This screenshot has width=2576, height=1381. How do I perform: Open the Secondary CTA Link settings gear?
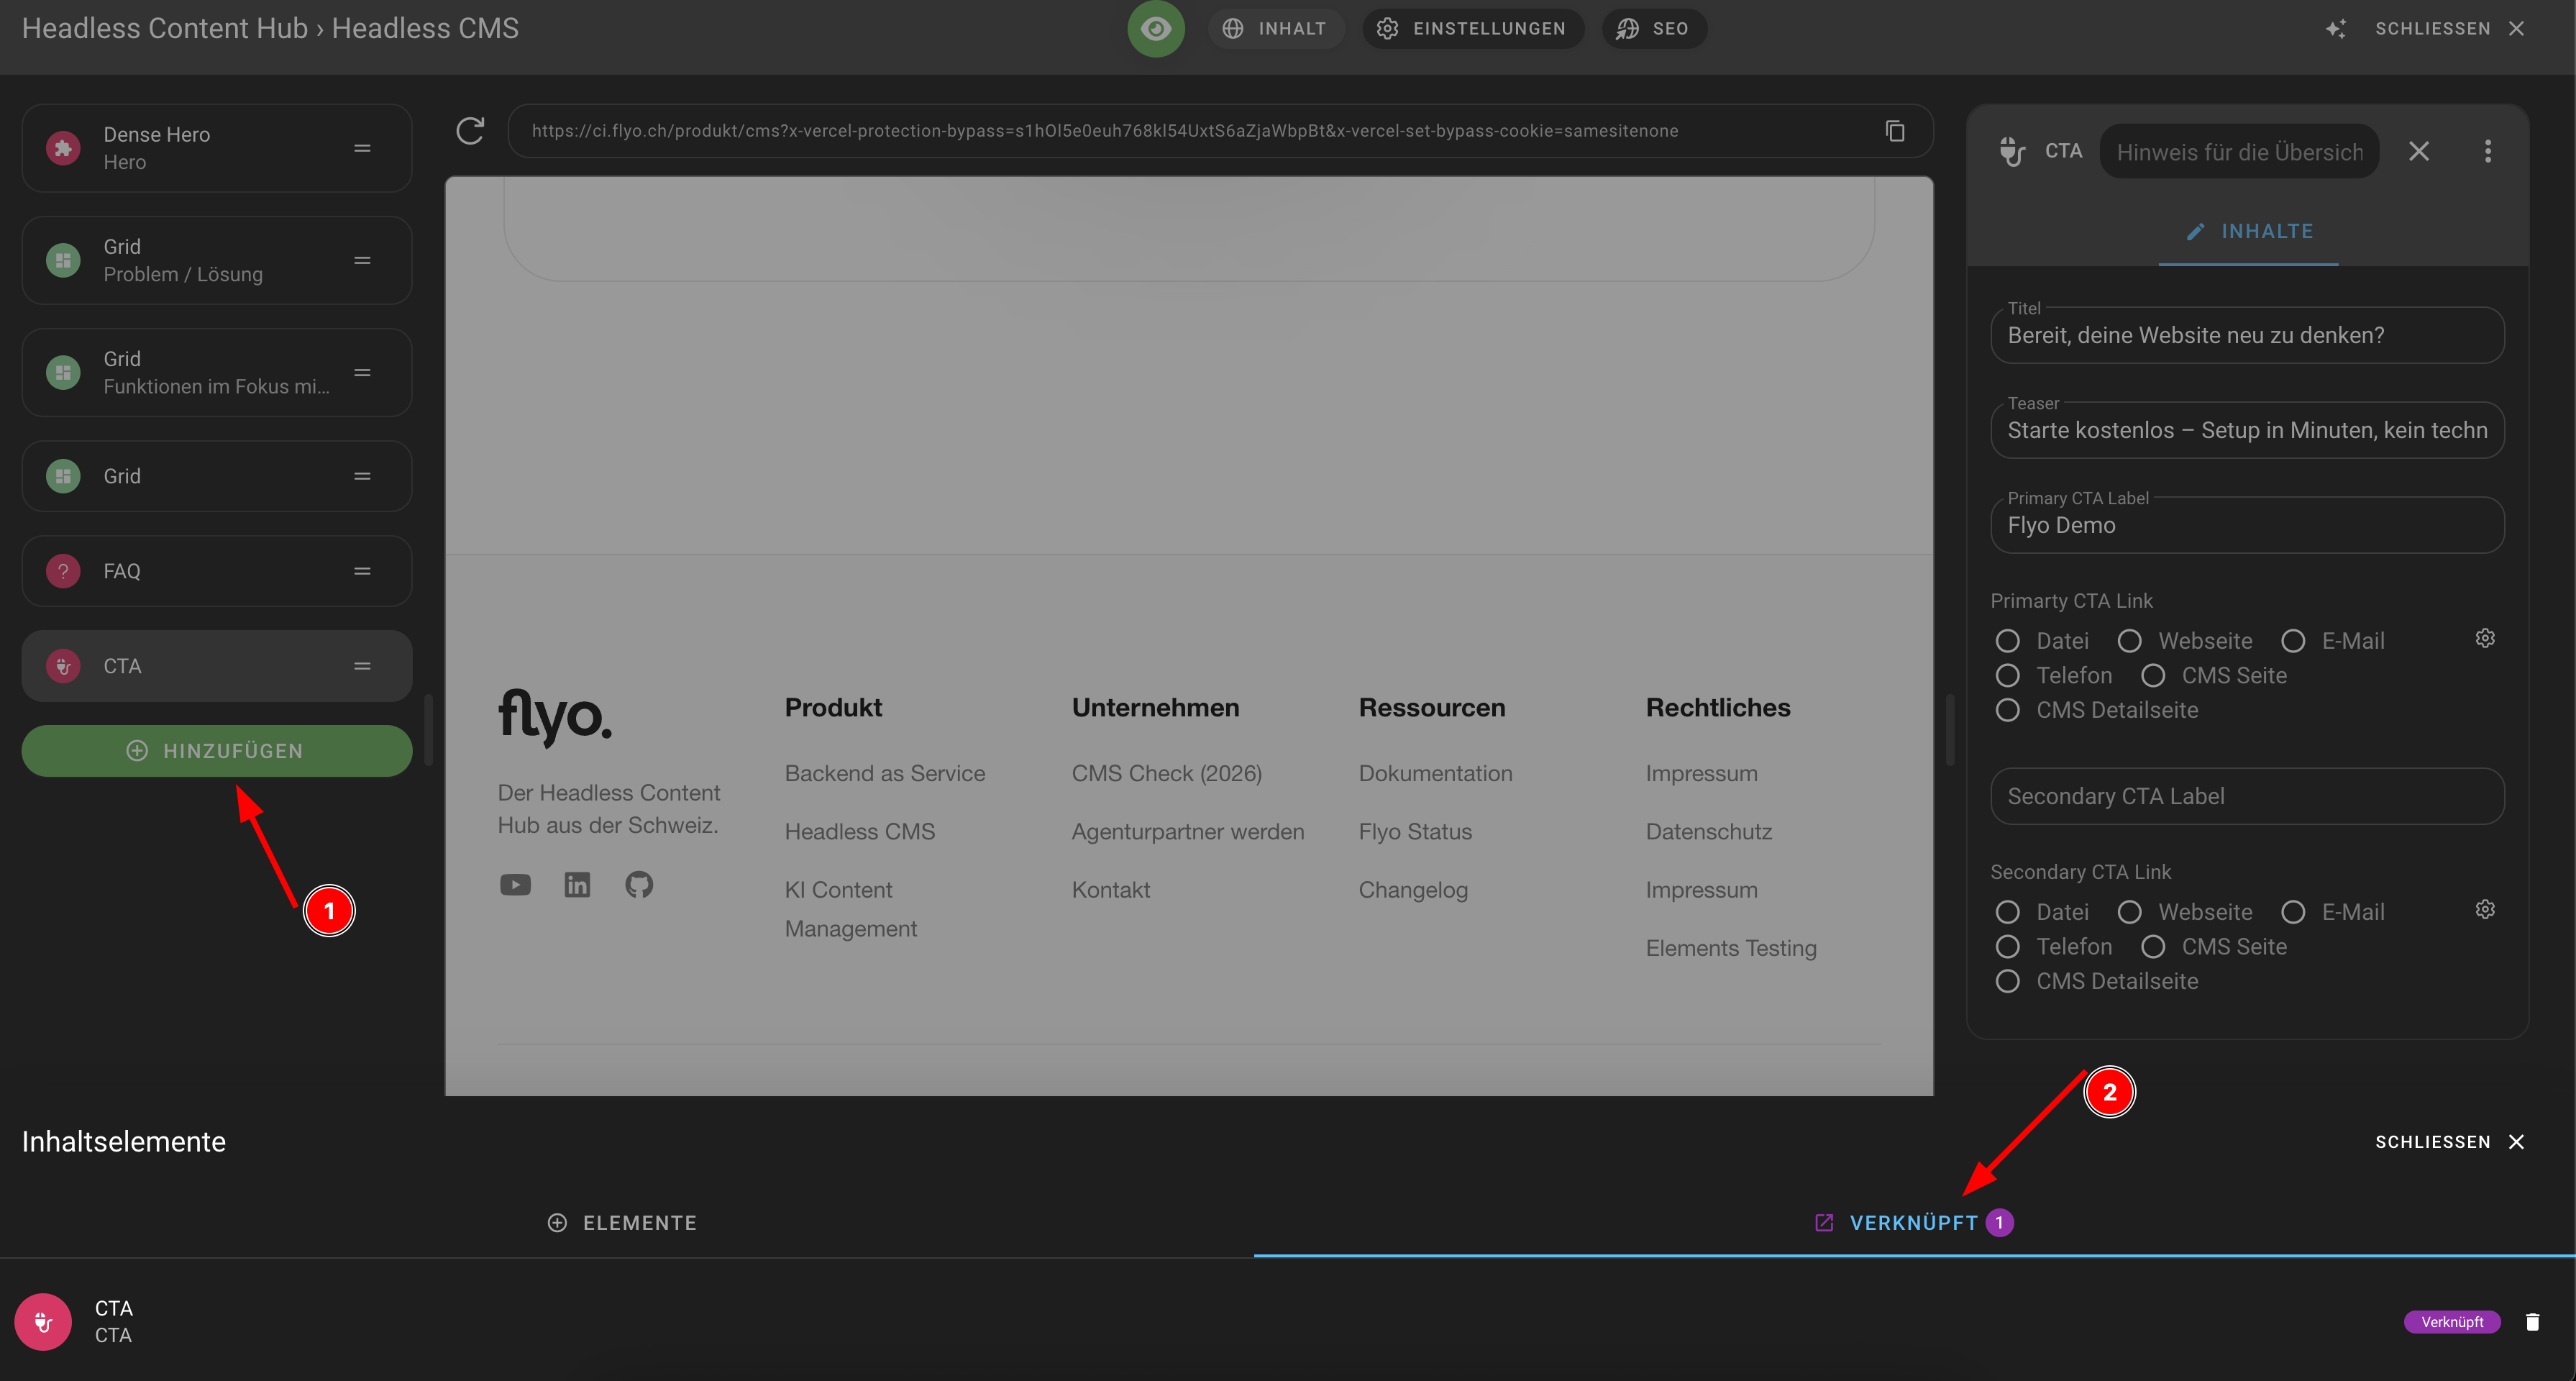click(x=2486, y=909)
